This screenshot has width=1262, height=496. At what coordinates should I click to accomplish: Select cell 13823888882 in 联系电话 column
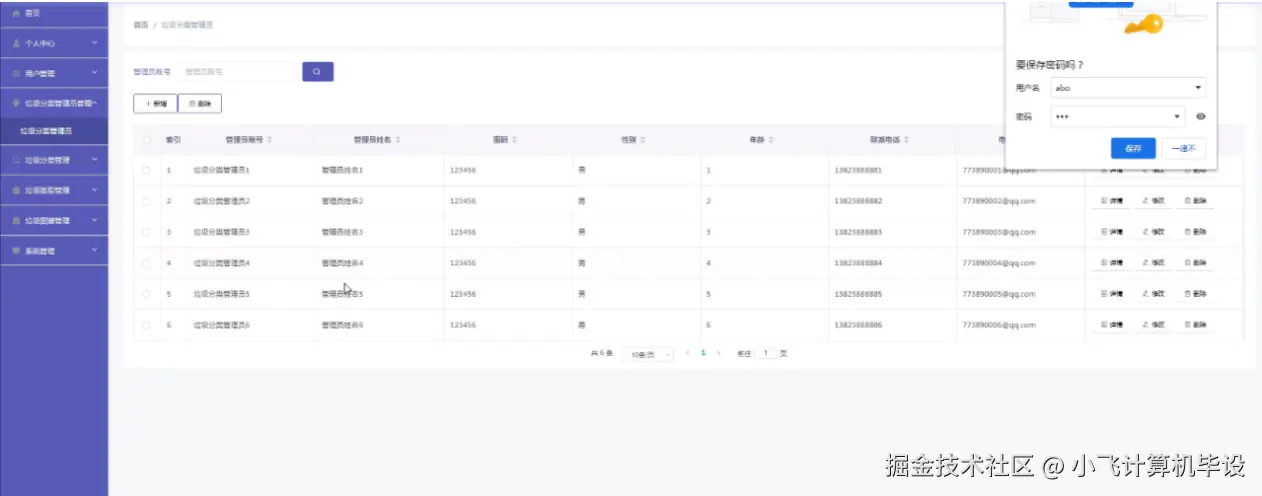858,201
